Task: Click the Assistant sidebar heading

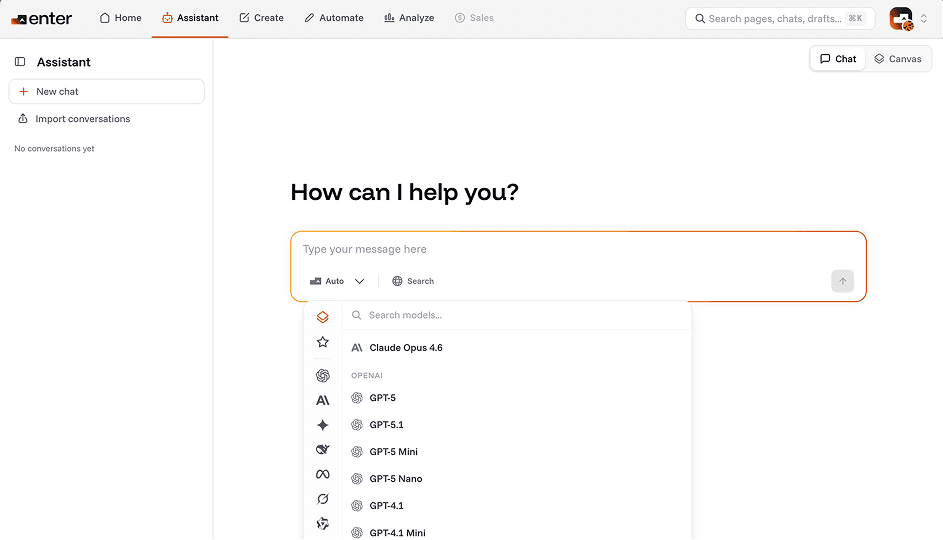Action: (x=64, y=62)
